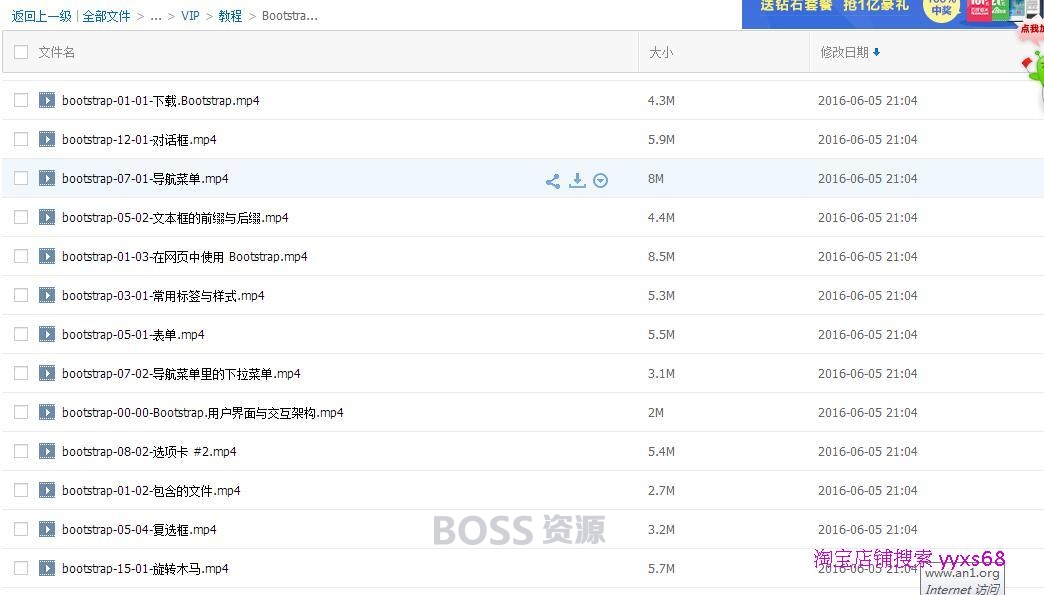
Task: Click the video icon of bootstrap-08-02-选项卡 #2.mp4
Action: tap(47, 451)
